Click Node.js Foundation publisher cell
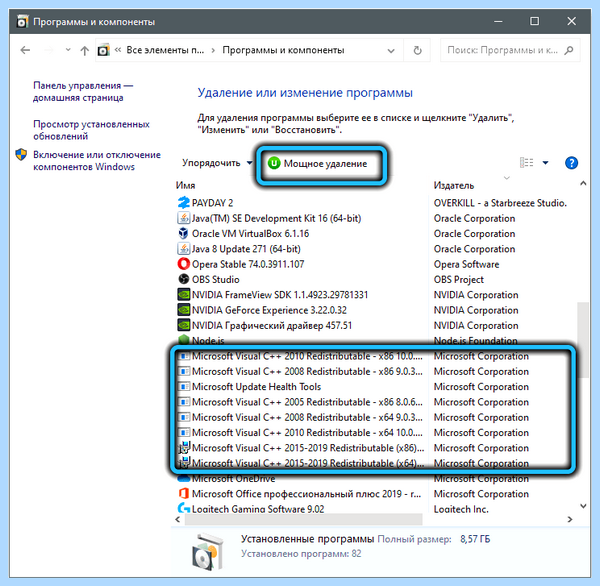Image resolution: width=600 pixels, height=586 pixels. coord(476,340)
